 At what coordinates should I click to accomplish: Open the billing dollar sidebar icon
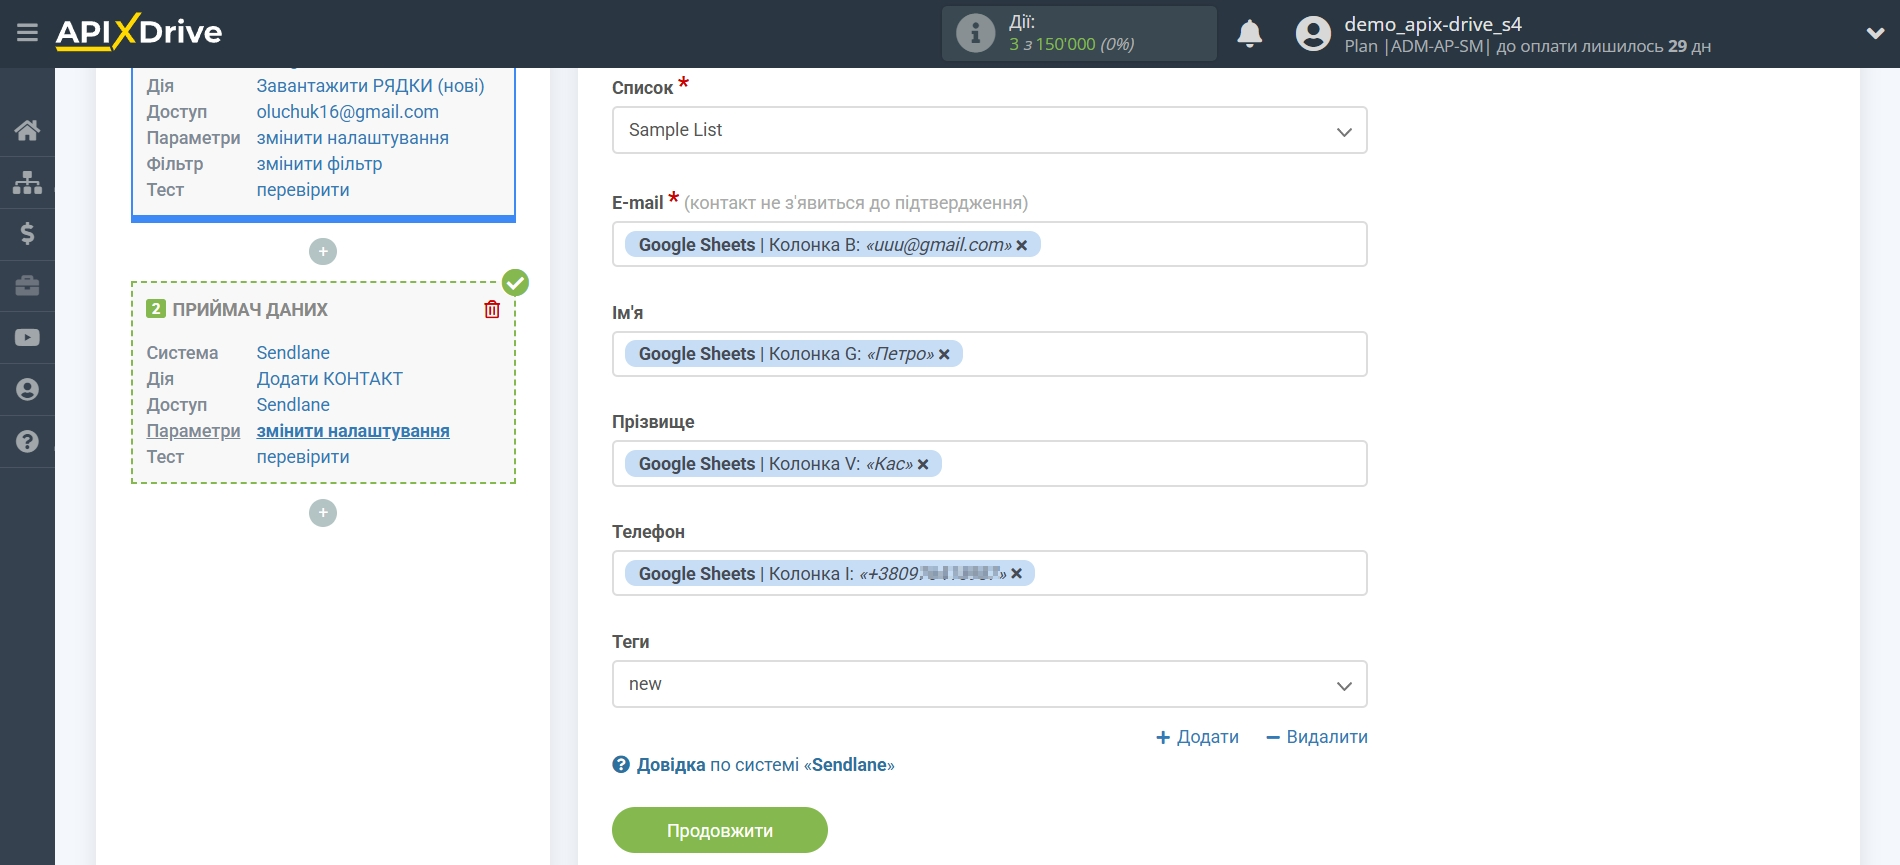(27, 234)
